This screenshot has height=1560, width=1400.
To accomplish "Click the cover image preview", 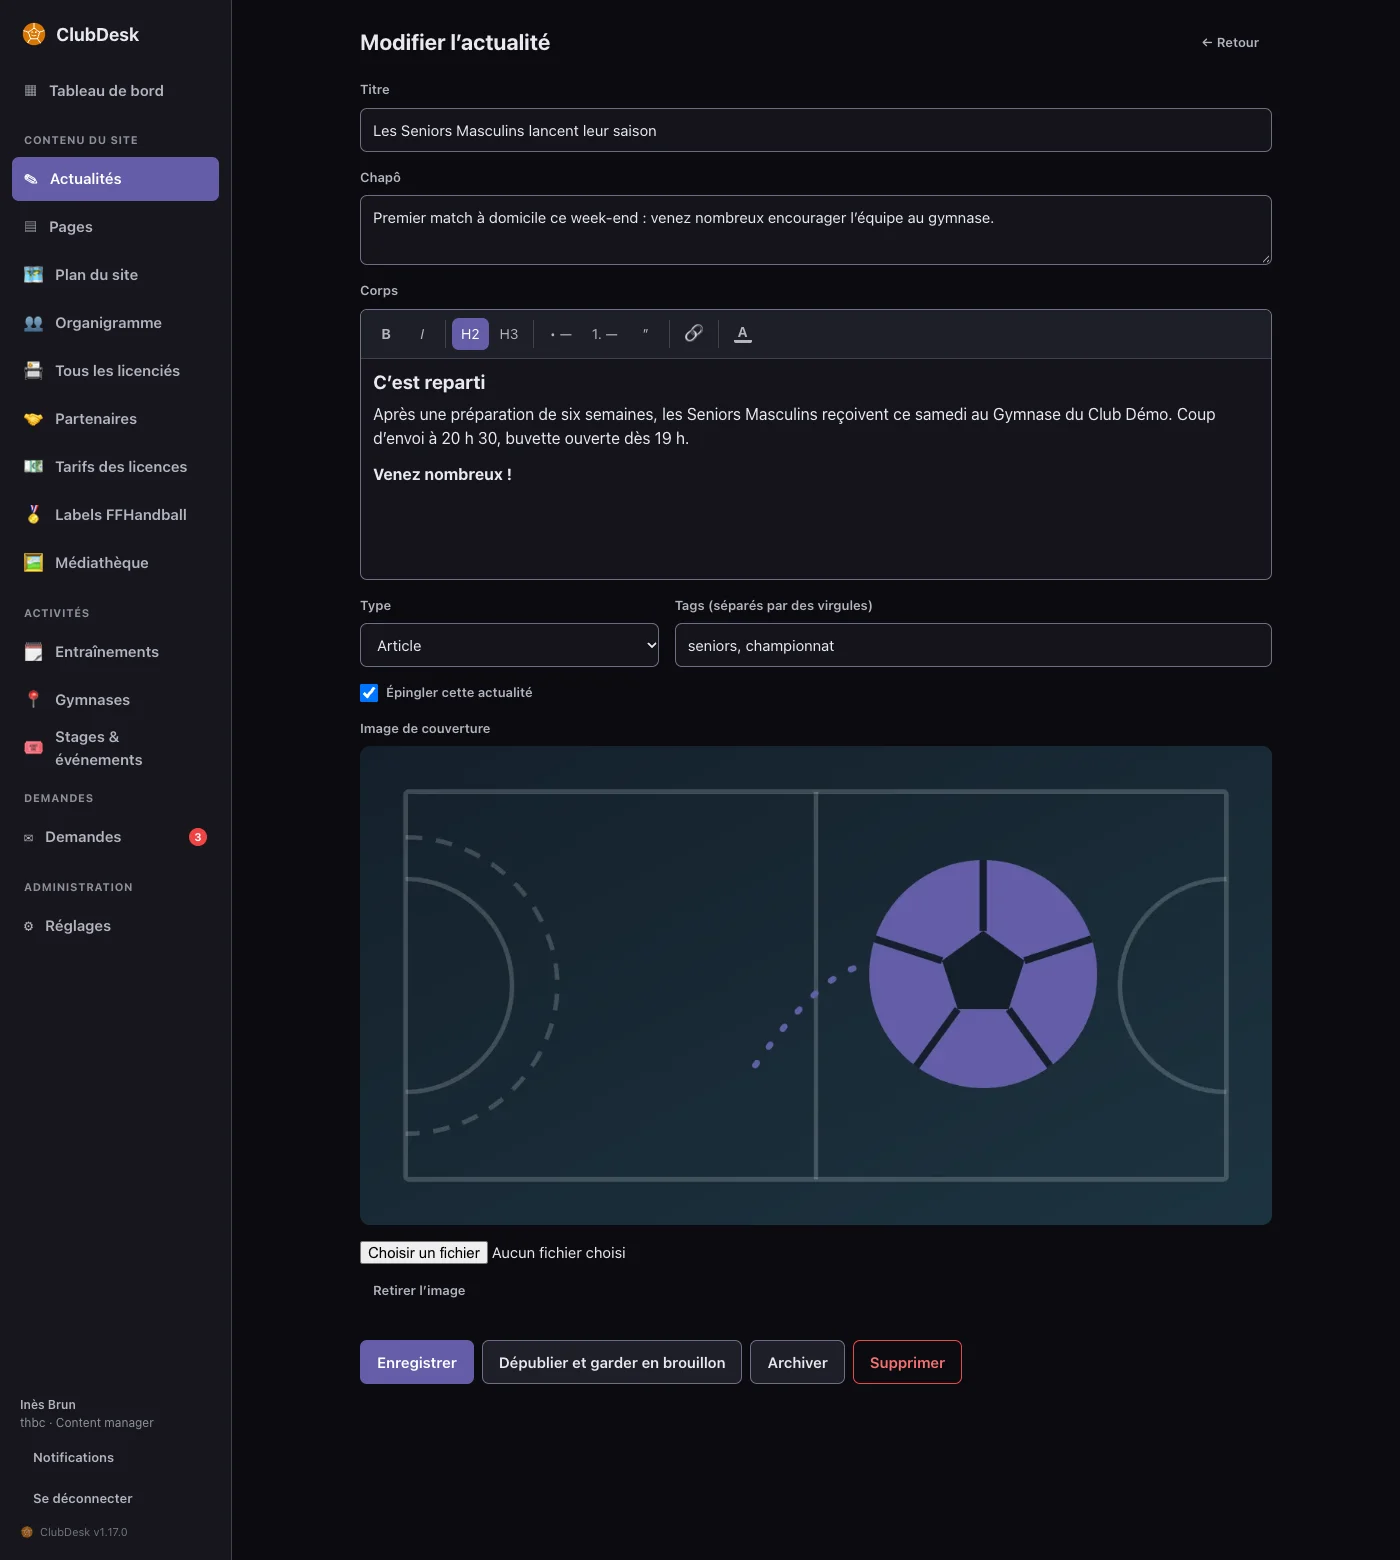I will point(816,985).
